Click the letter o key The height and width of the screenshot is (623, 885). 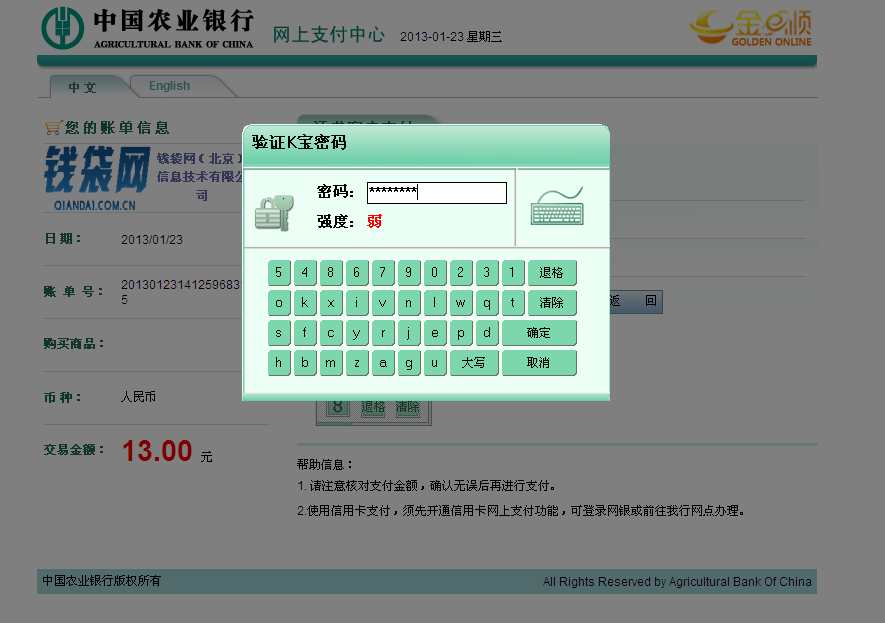[279, 302]
